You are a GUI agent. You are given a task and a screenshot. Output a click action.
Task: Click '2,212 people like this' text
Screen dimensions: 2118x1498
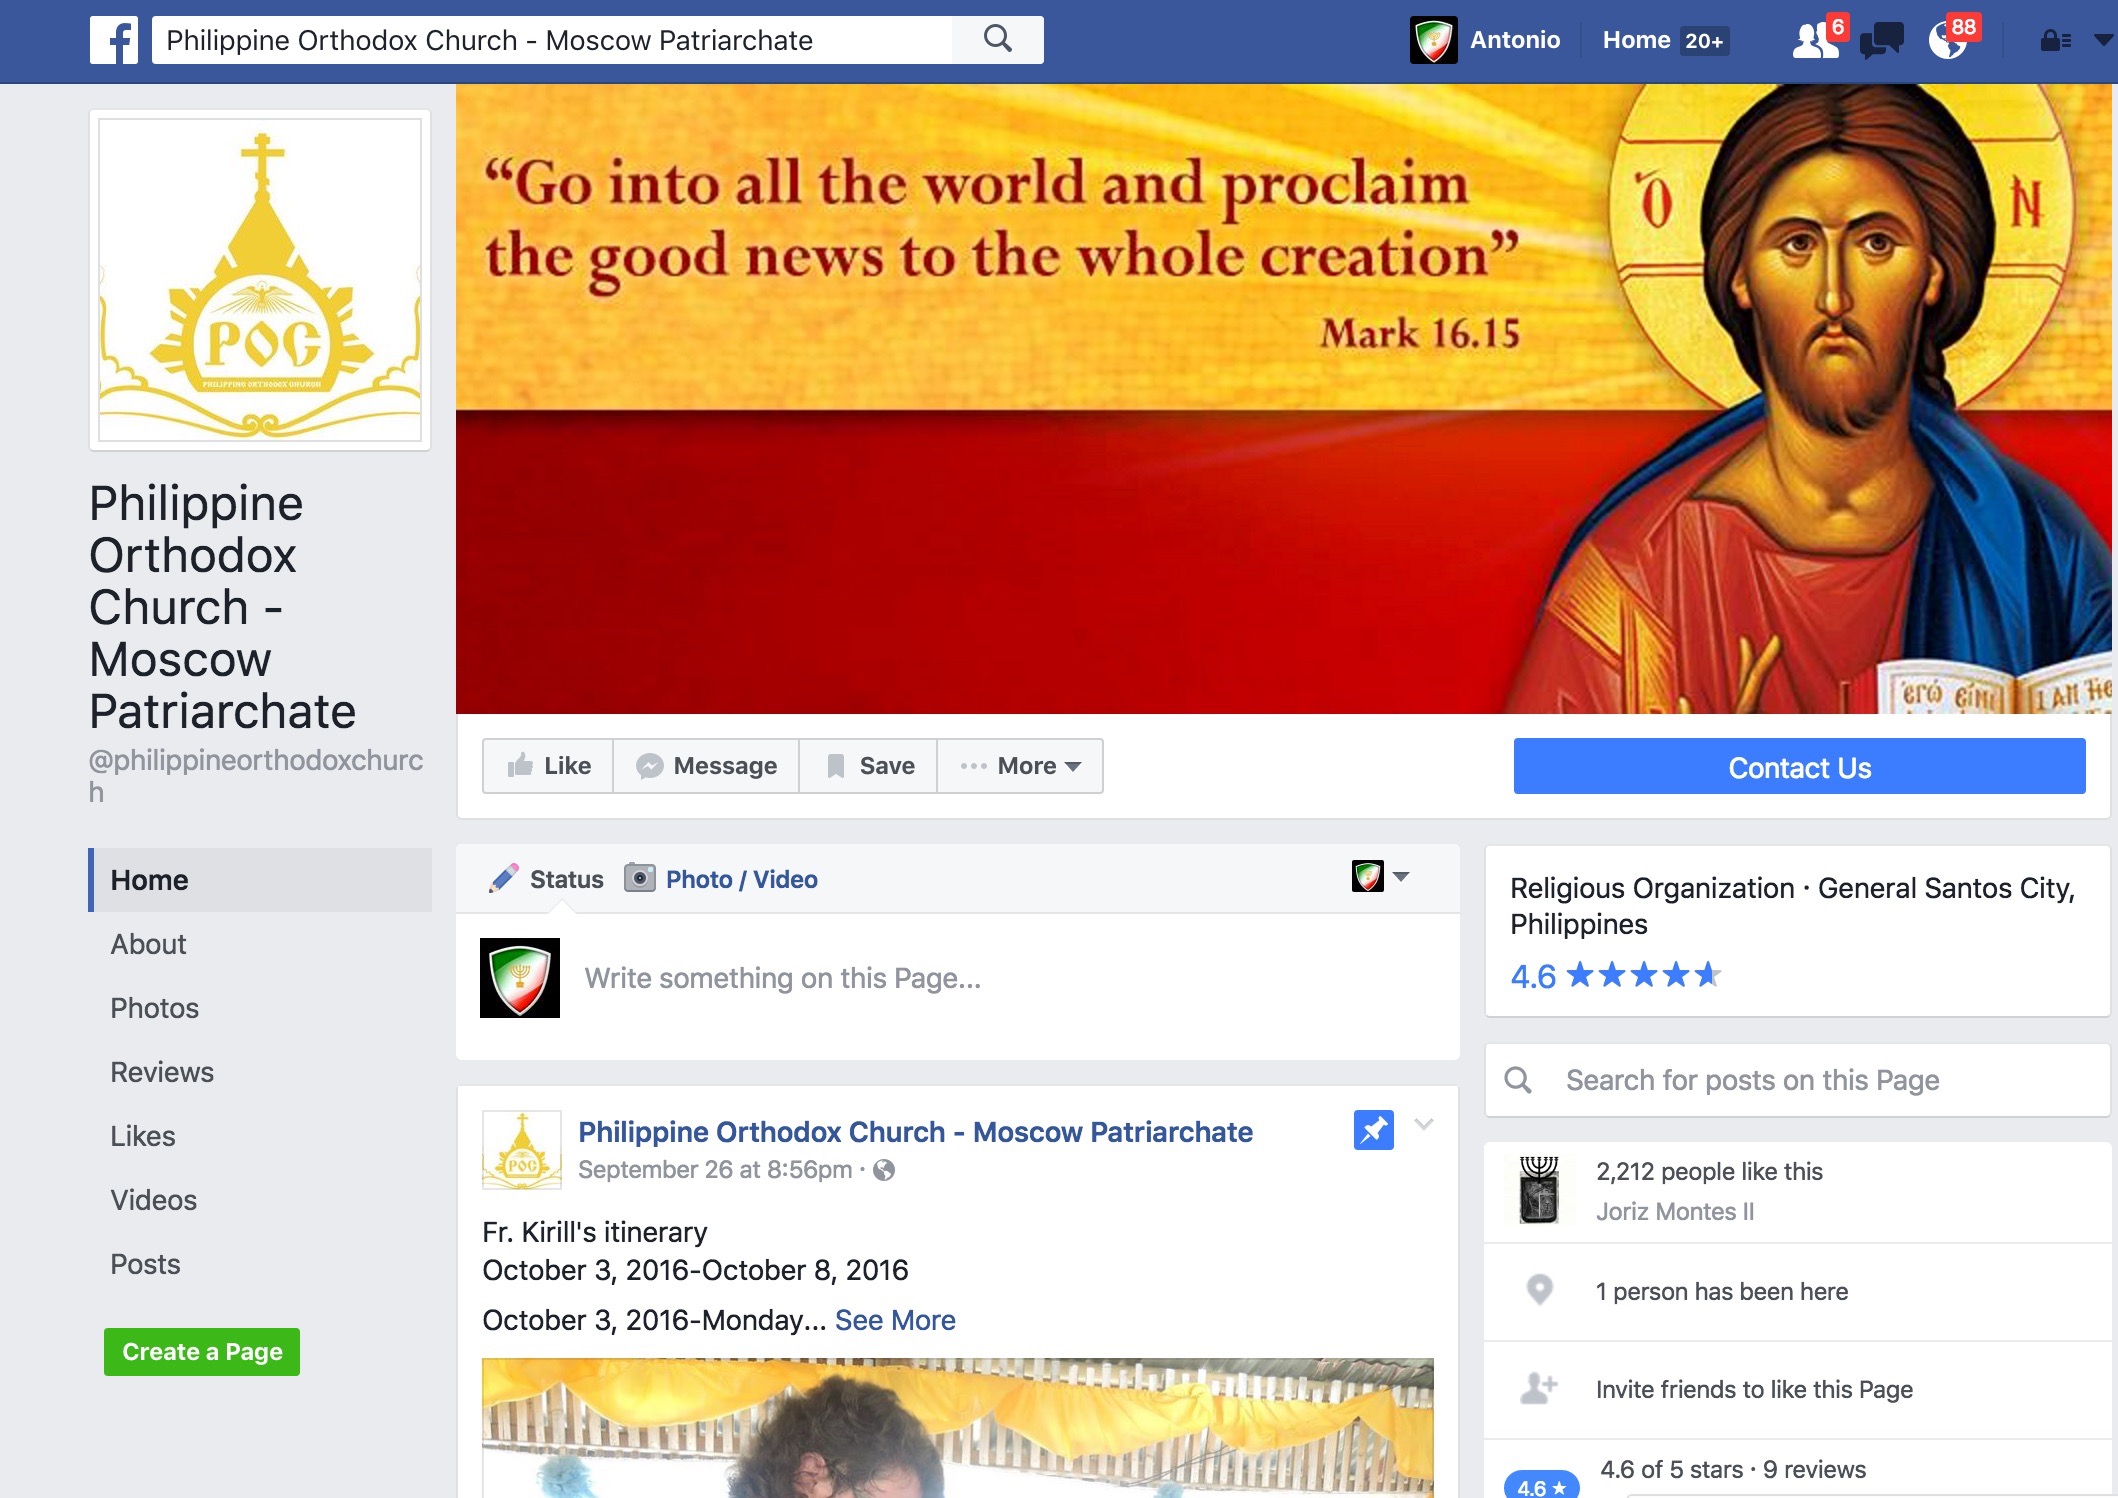pyautogui.click(x=1709, y=1171)
